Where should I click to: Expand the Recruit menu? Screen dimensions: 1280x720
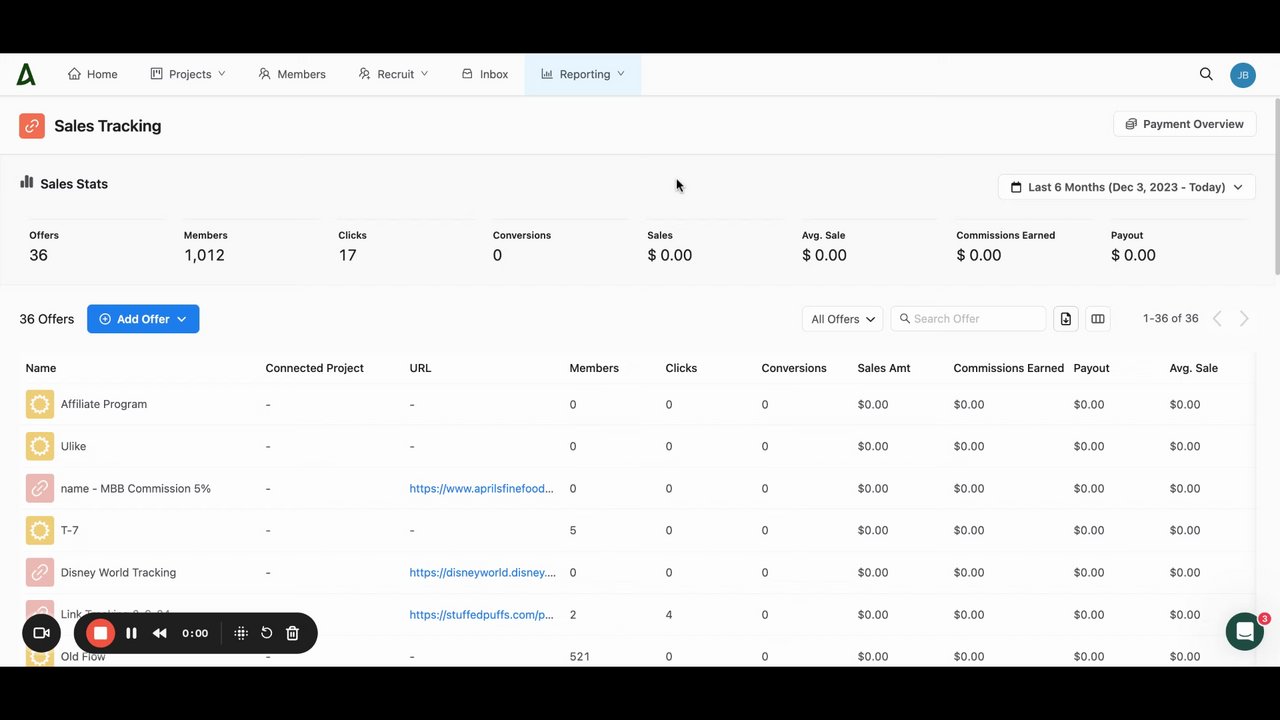pyautogui.click(x=393, y=74)
